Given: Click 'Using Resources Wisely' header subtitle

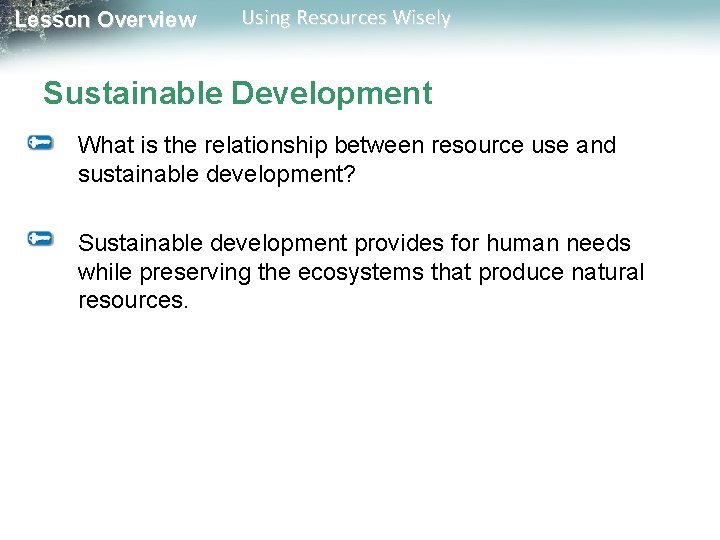Looking at the screenshot, I should (346, 18).
